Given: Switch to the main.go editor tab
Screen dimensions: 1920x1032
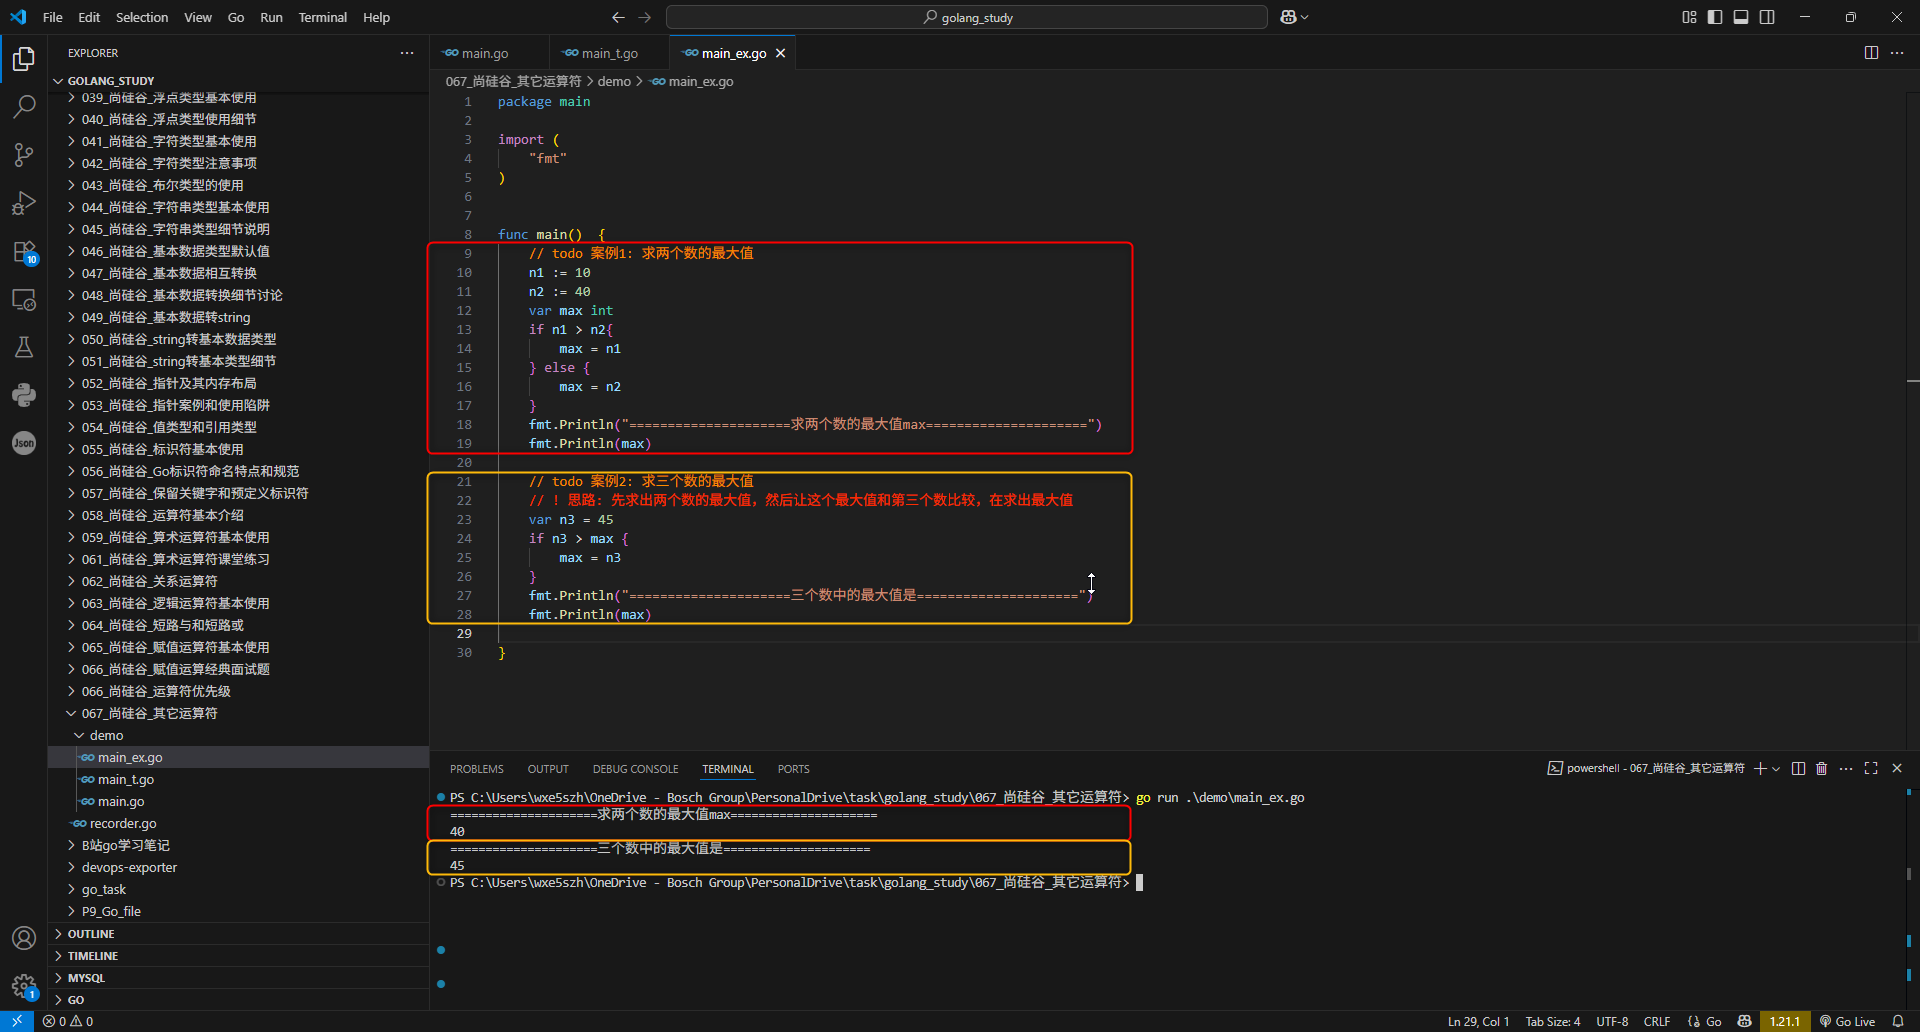Looking at the screenshot, I should [485, 53].
